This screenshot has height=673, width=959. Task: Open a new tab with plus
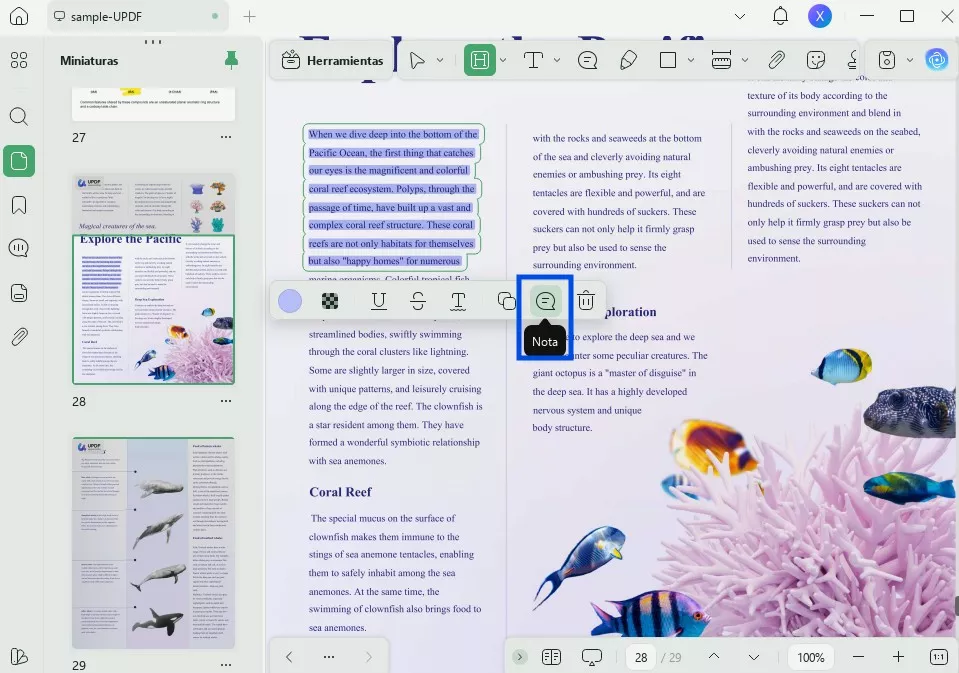(x=250, y=17)
